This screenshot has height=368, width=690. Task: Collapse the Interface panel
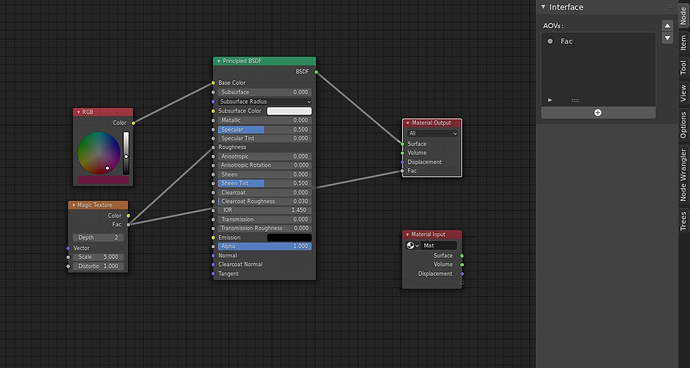[x=543, y=7]
